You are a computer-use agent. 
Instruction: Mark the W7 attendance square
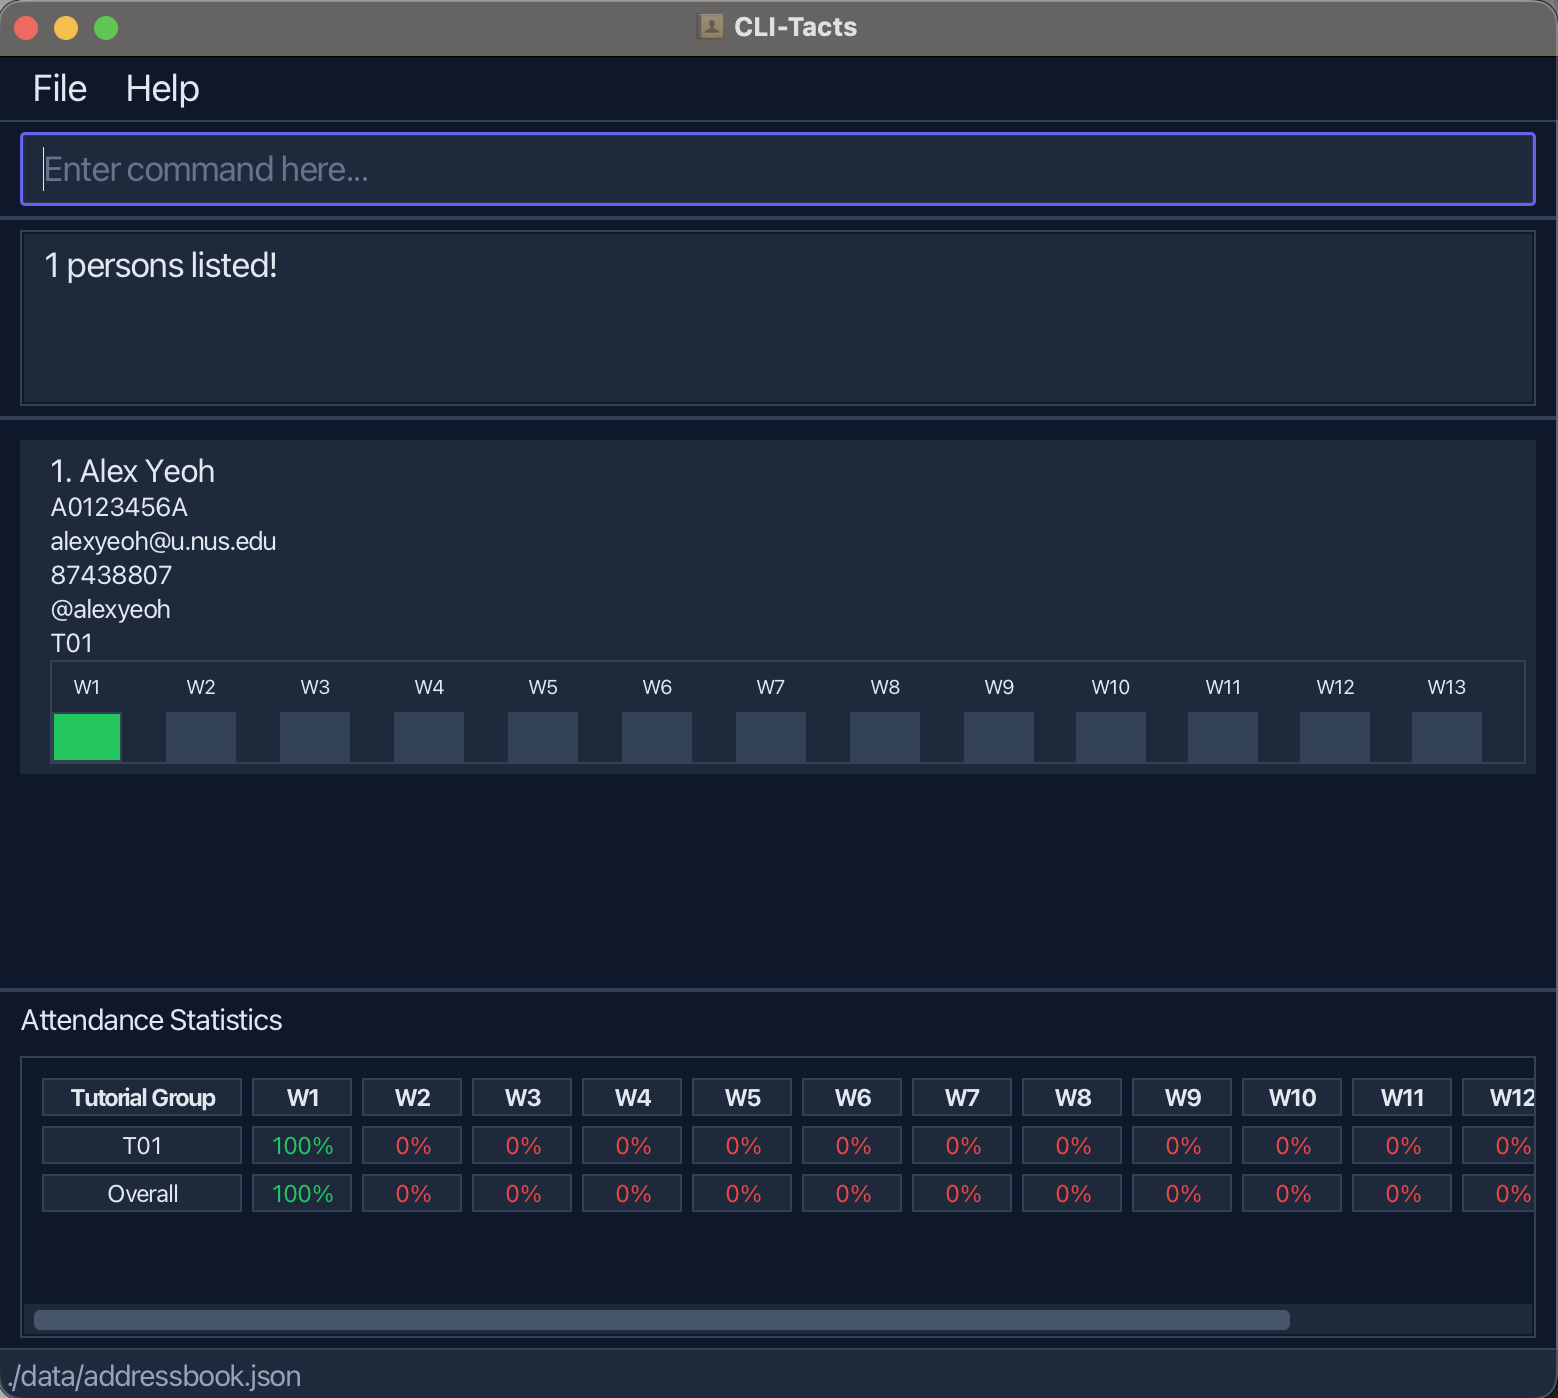point(770,737)
